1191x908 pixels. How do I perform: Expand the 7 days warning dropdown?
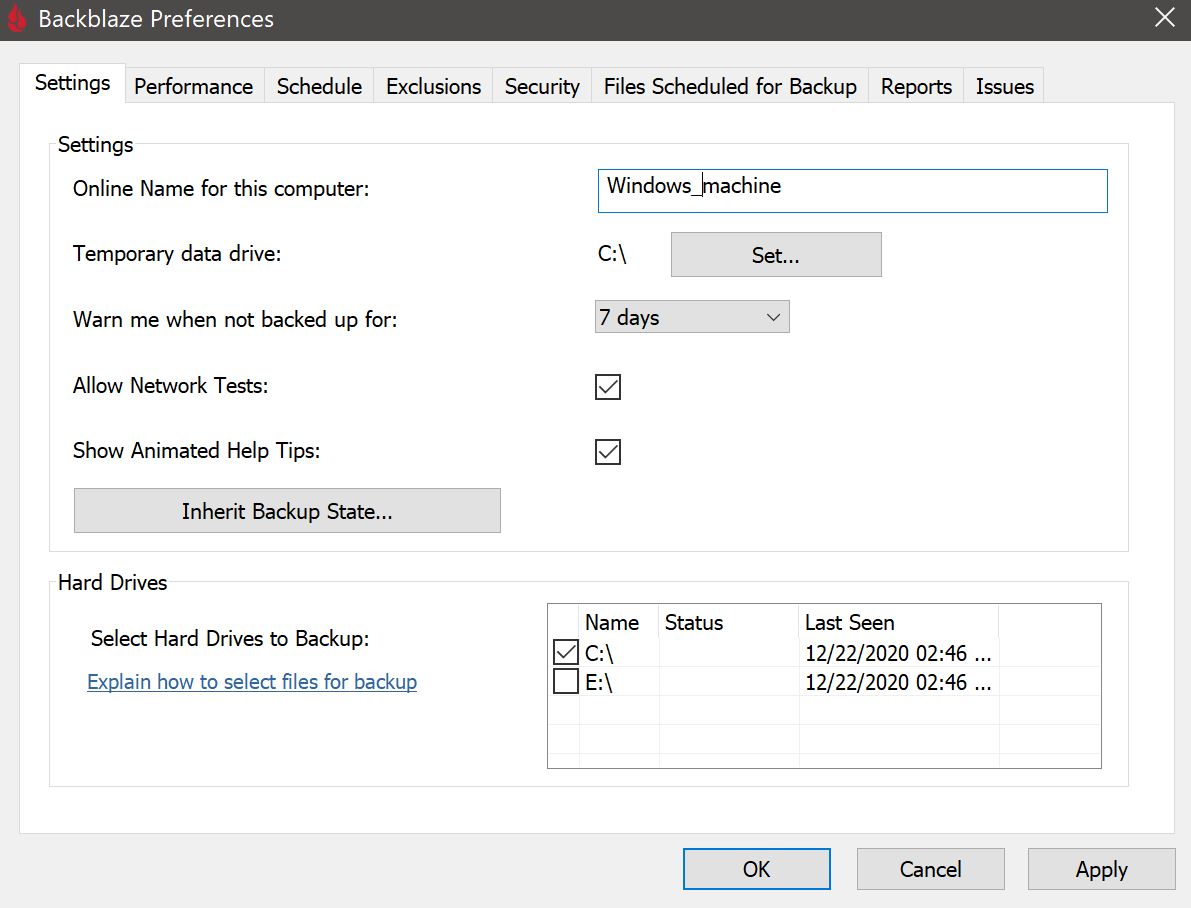tap(692, 317)
